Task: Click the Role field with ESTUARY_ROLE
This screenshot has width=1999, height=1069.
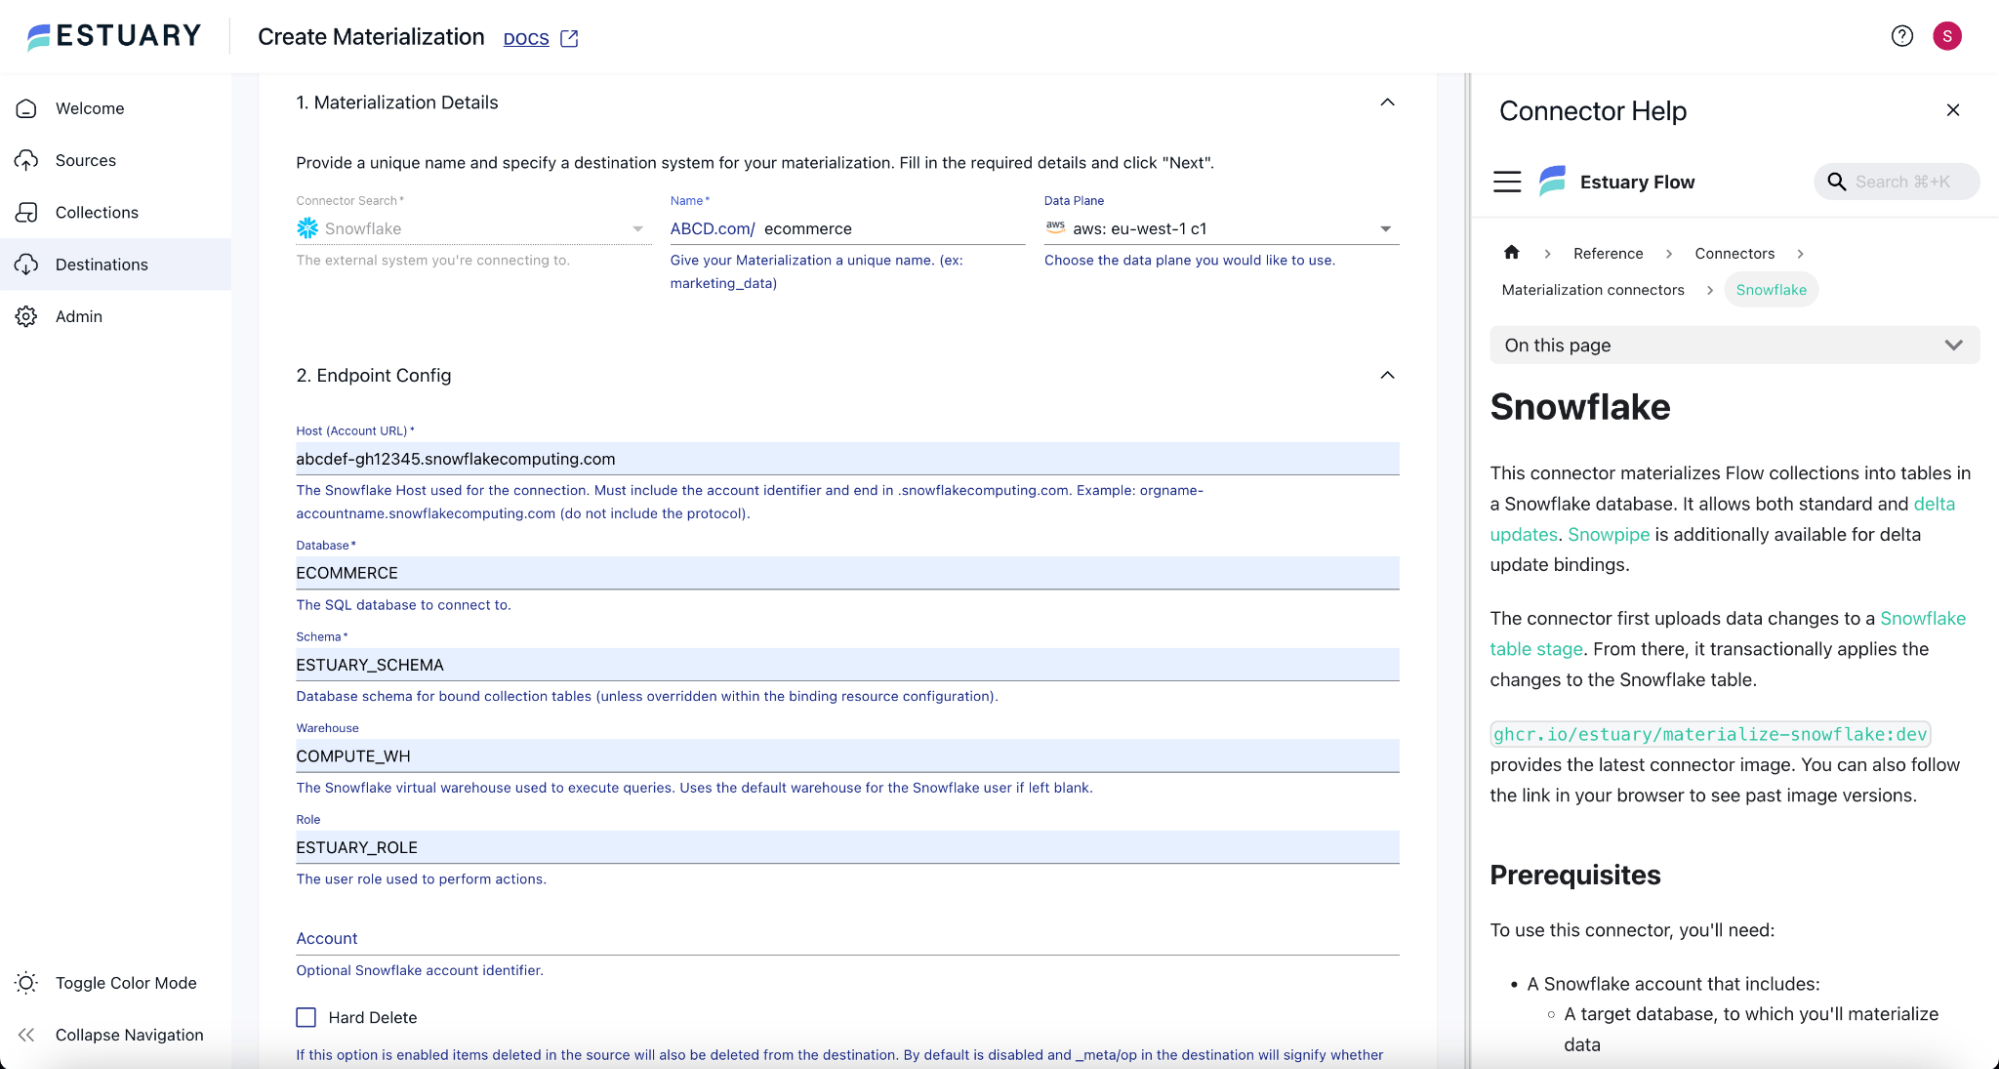Action: [847, 847]
